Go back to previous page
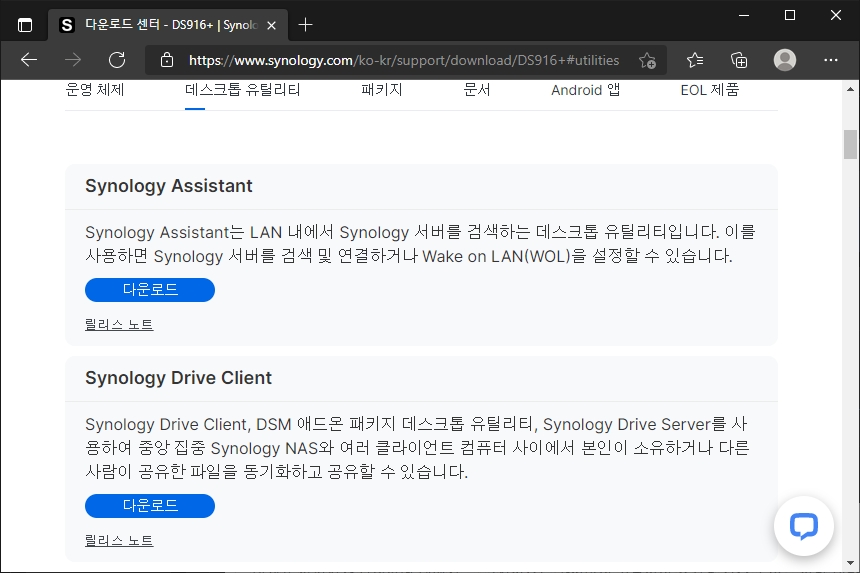 coord(29,60)
